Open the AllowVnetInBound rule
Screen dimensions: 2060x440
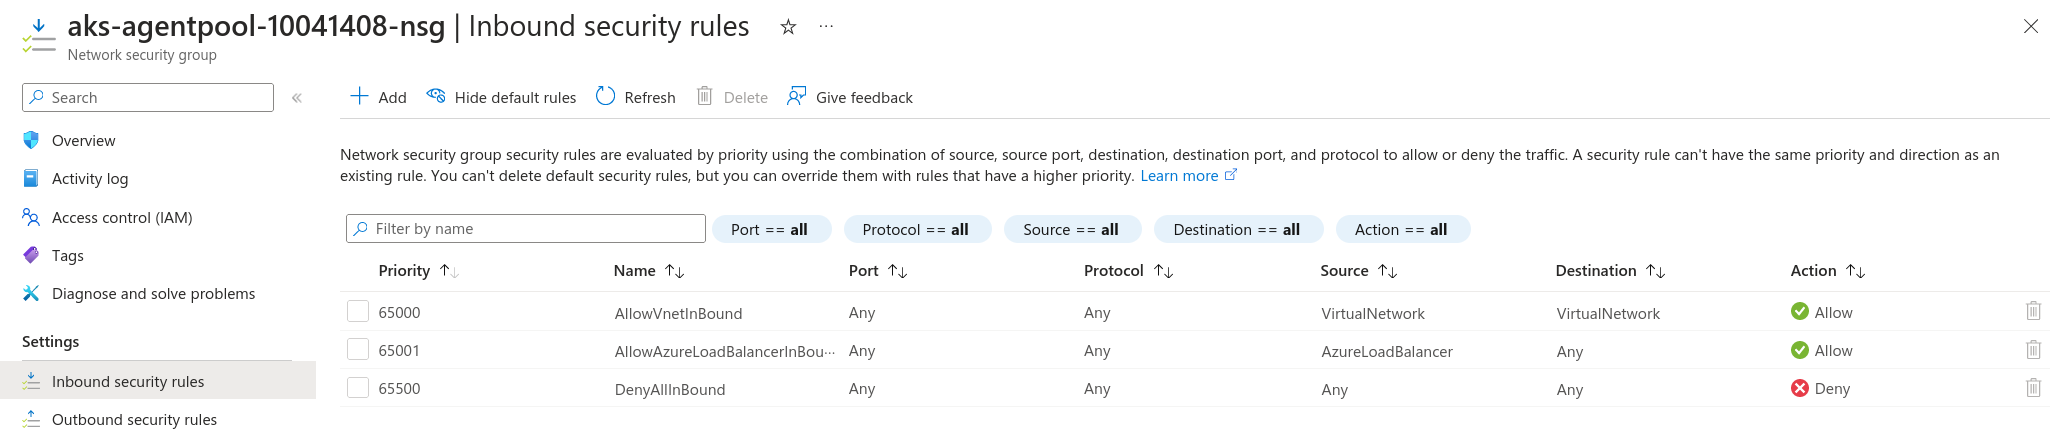click(678, 313)
